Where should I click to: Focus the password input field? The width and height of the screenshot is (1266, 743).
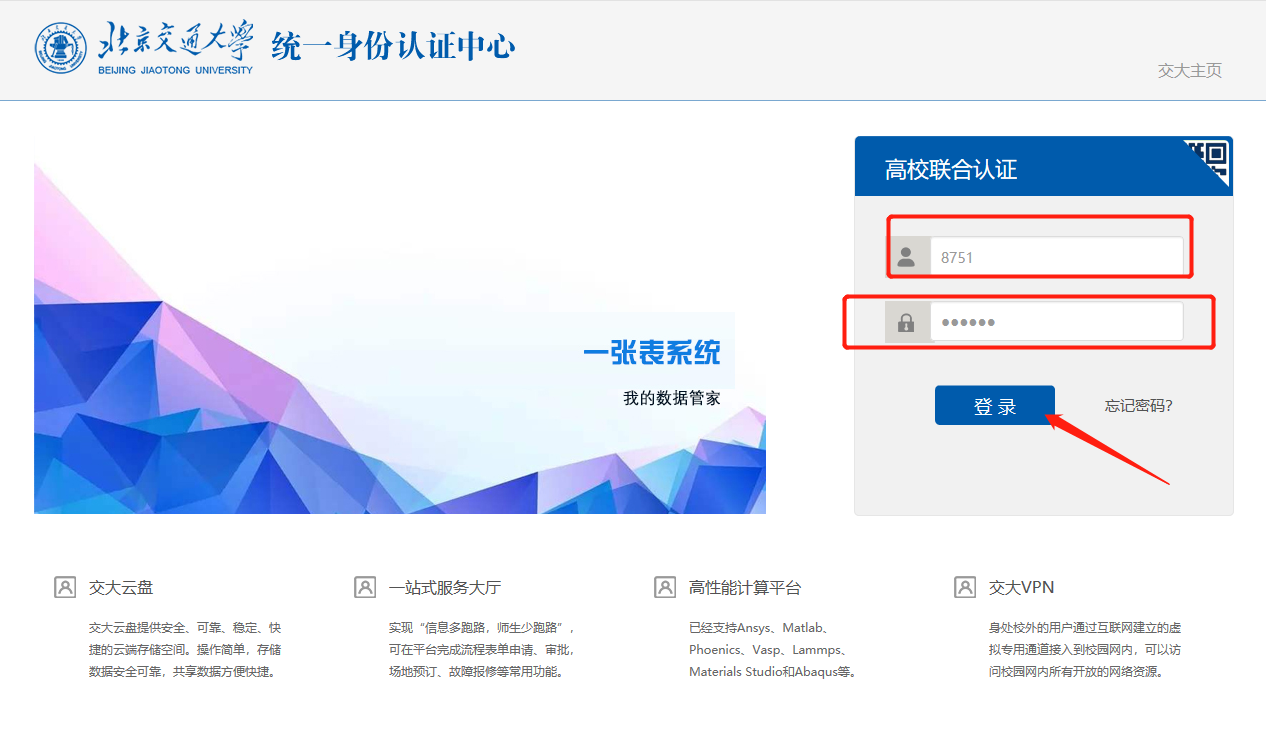[1056, 322]
